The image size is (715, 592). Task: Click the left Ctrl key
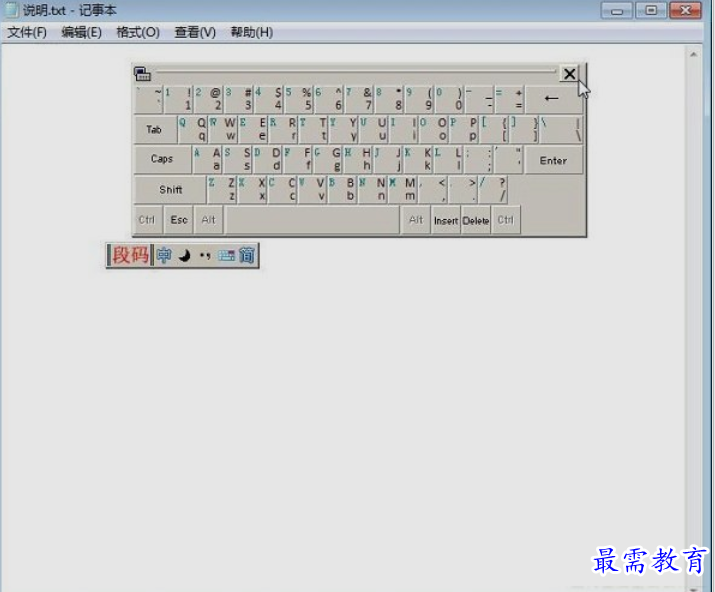coord(148,220)
